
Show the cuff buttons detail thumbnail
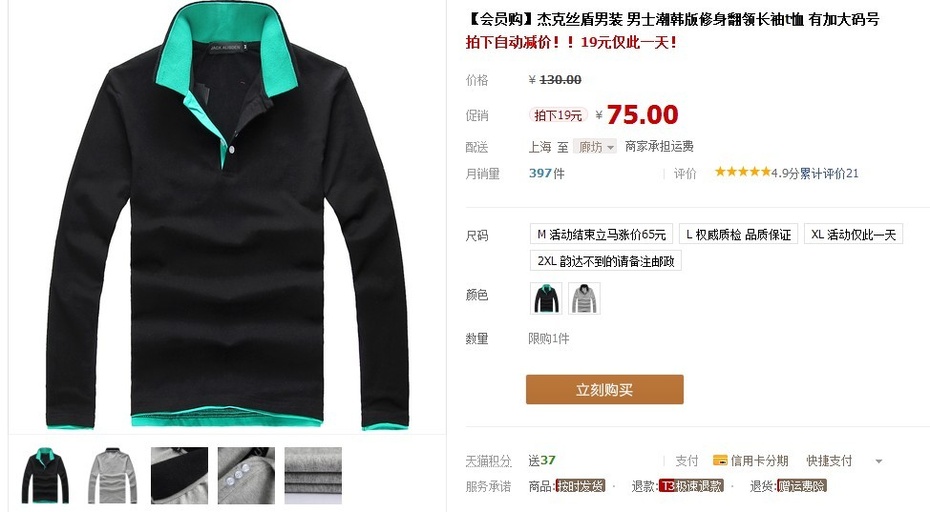[246, 476]
